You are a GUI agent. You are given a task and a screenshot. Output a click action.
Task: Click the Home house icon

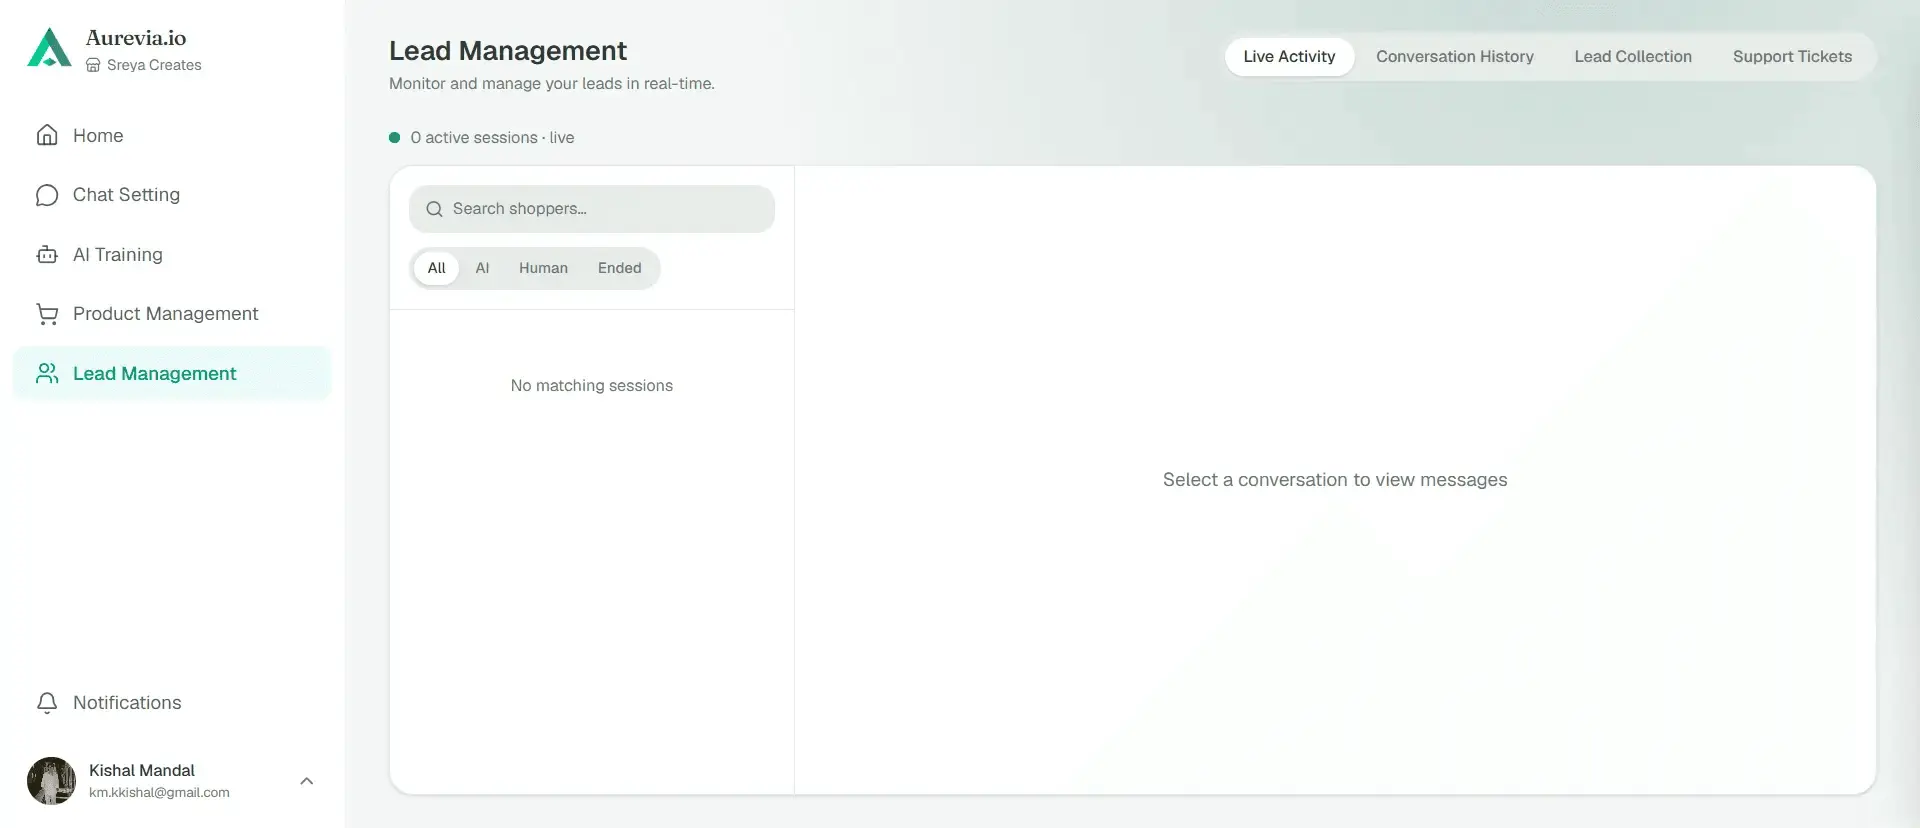pos(47,135)
